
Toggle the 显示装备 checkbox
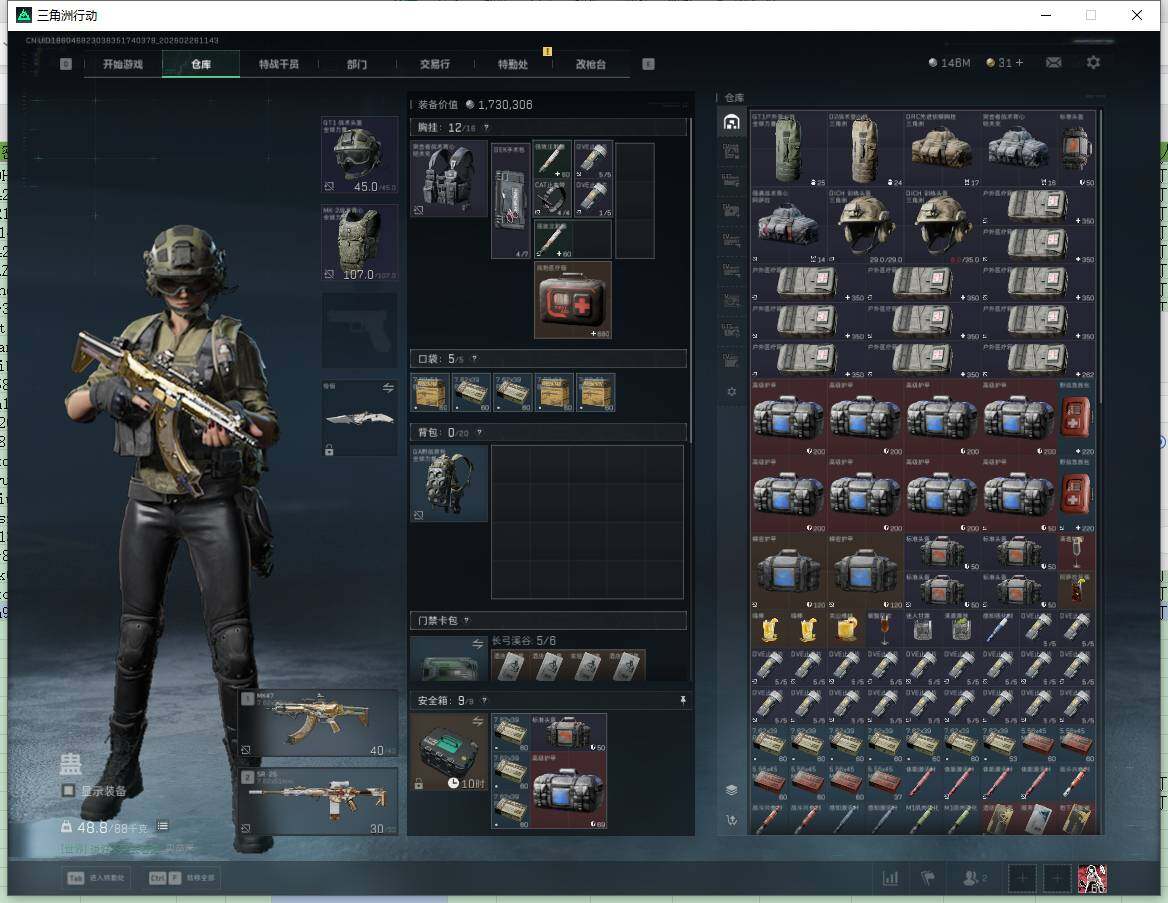click(69, 790)
